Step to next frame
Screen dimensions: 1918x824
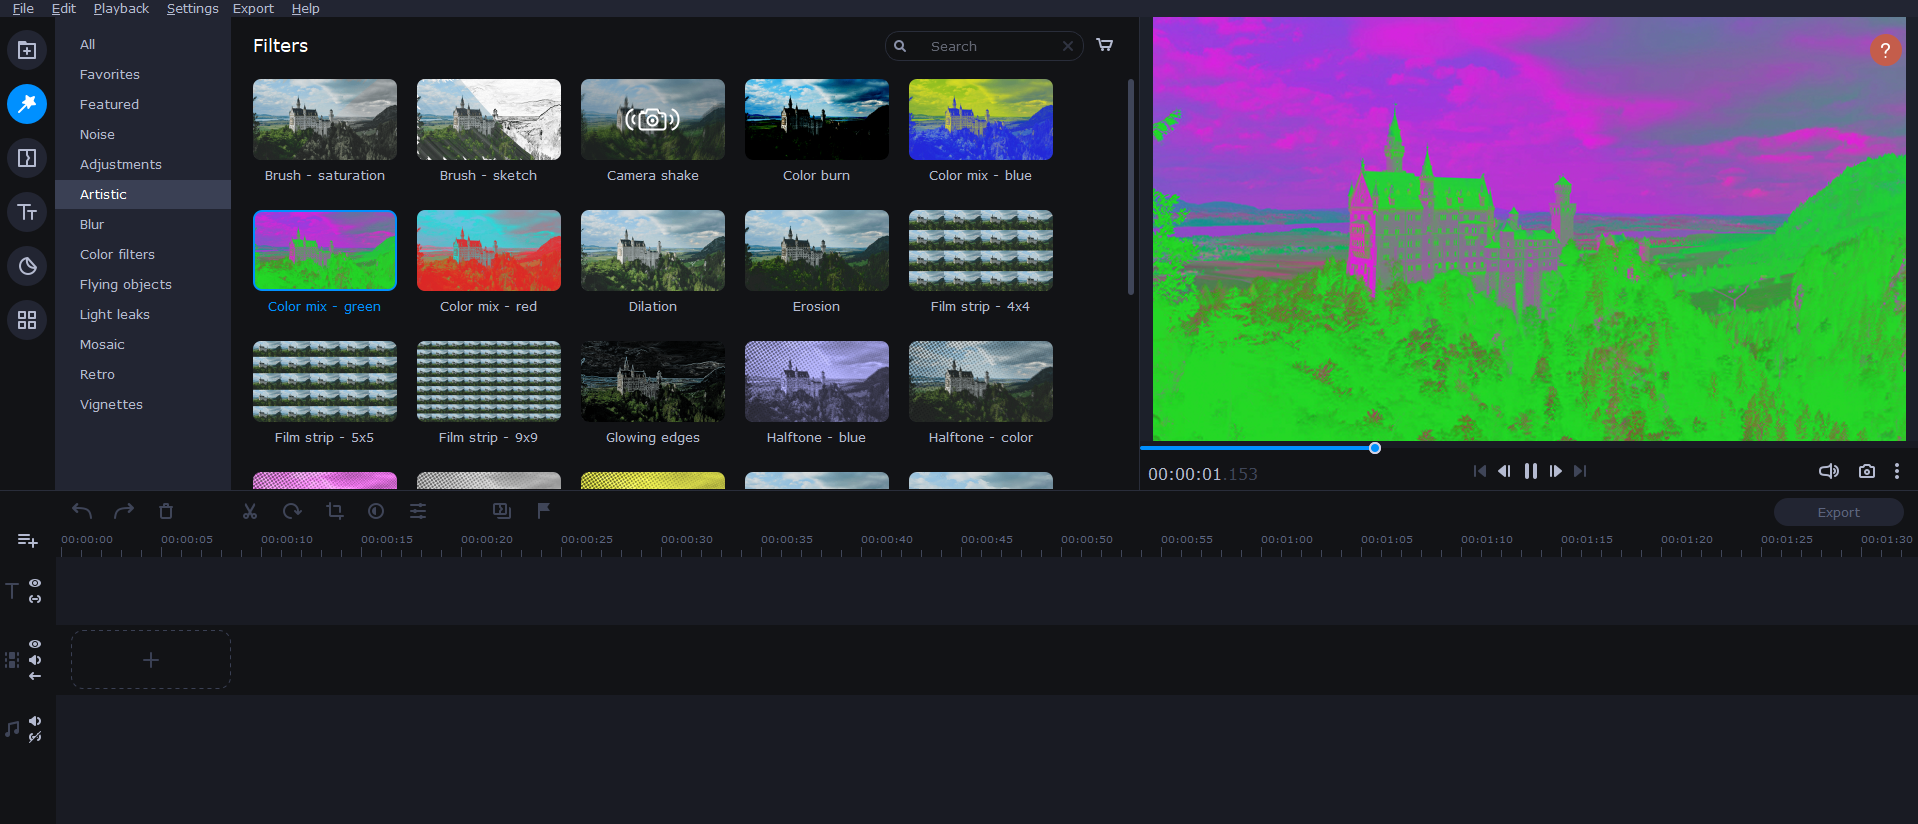pos(1556,471)
